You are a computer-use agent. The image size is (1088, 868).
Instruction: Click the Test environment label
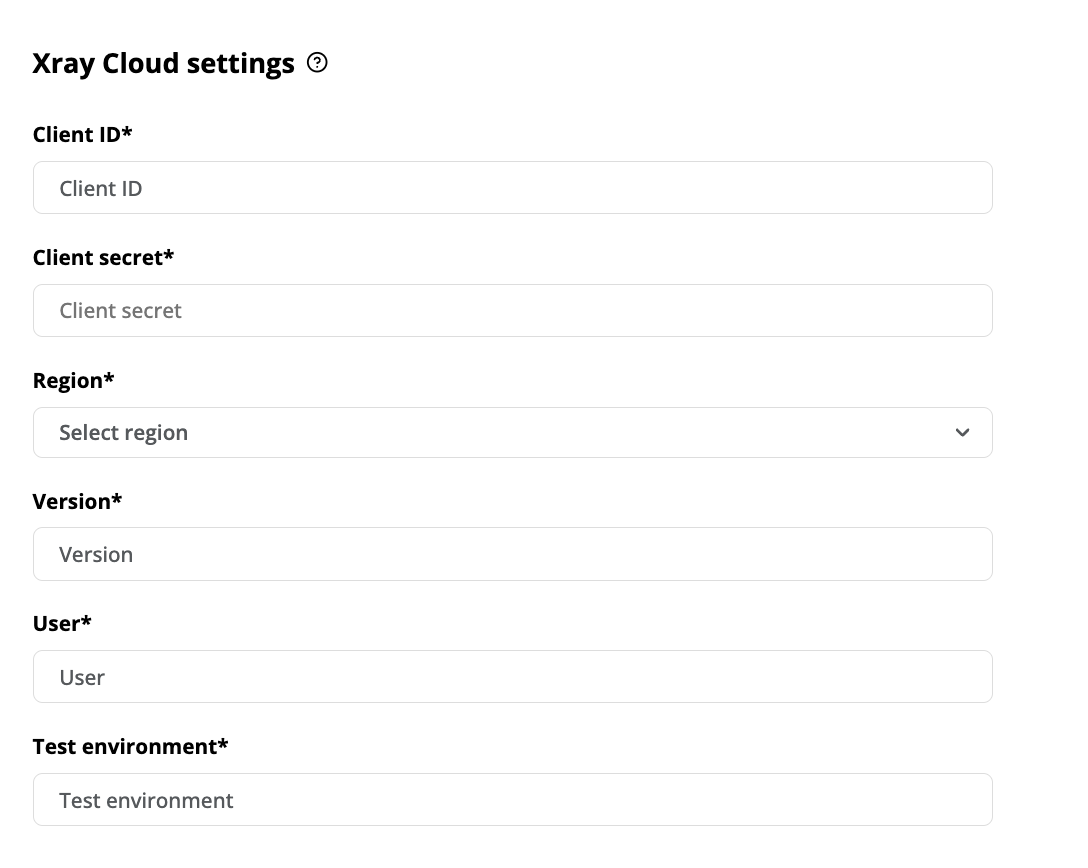coord(130,746)
